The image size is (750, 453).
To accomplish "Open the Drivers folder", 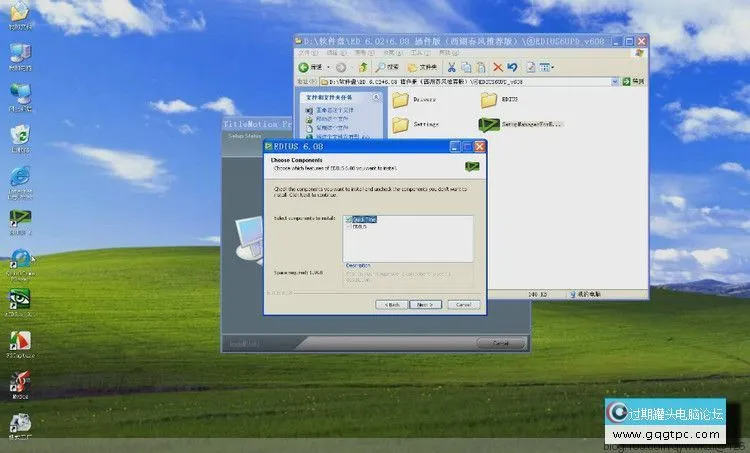I will click(x=402, y=100).
